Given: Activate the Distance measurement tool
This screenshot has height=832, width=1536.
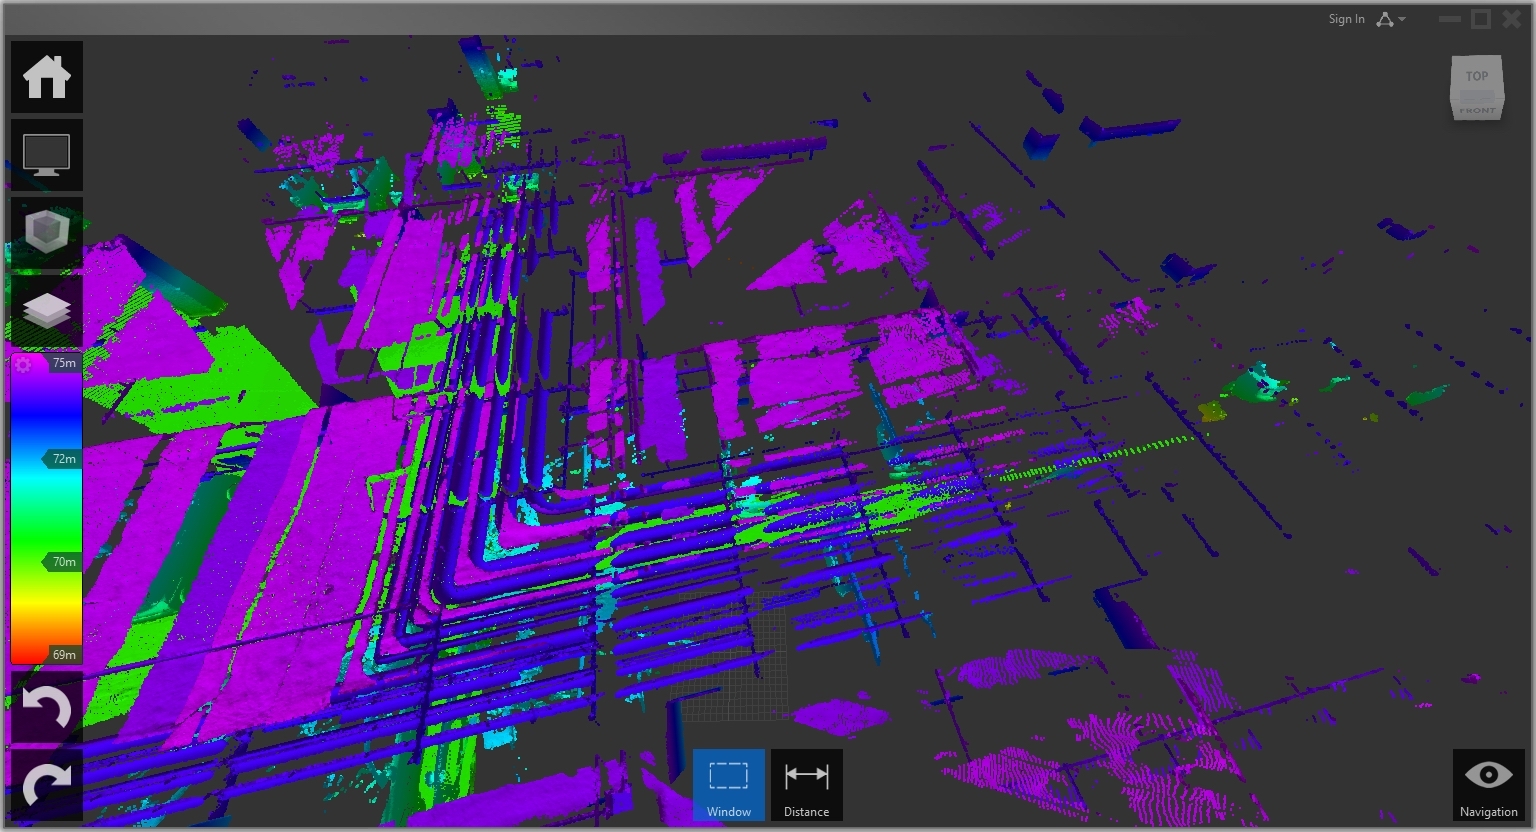Looking at the screenshot, I should click(x=806, y=785).
